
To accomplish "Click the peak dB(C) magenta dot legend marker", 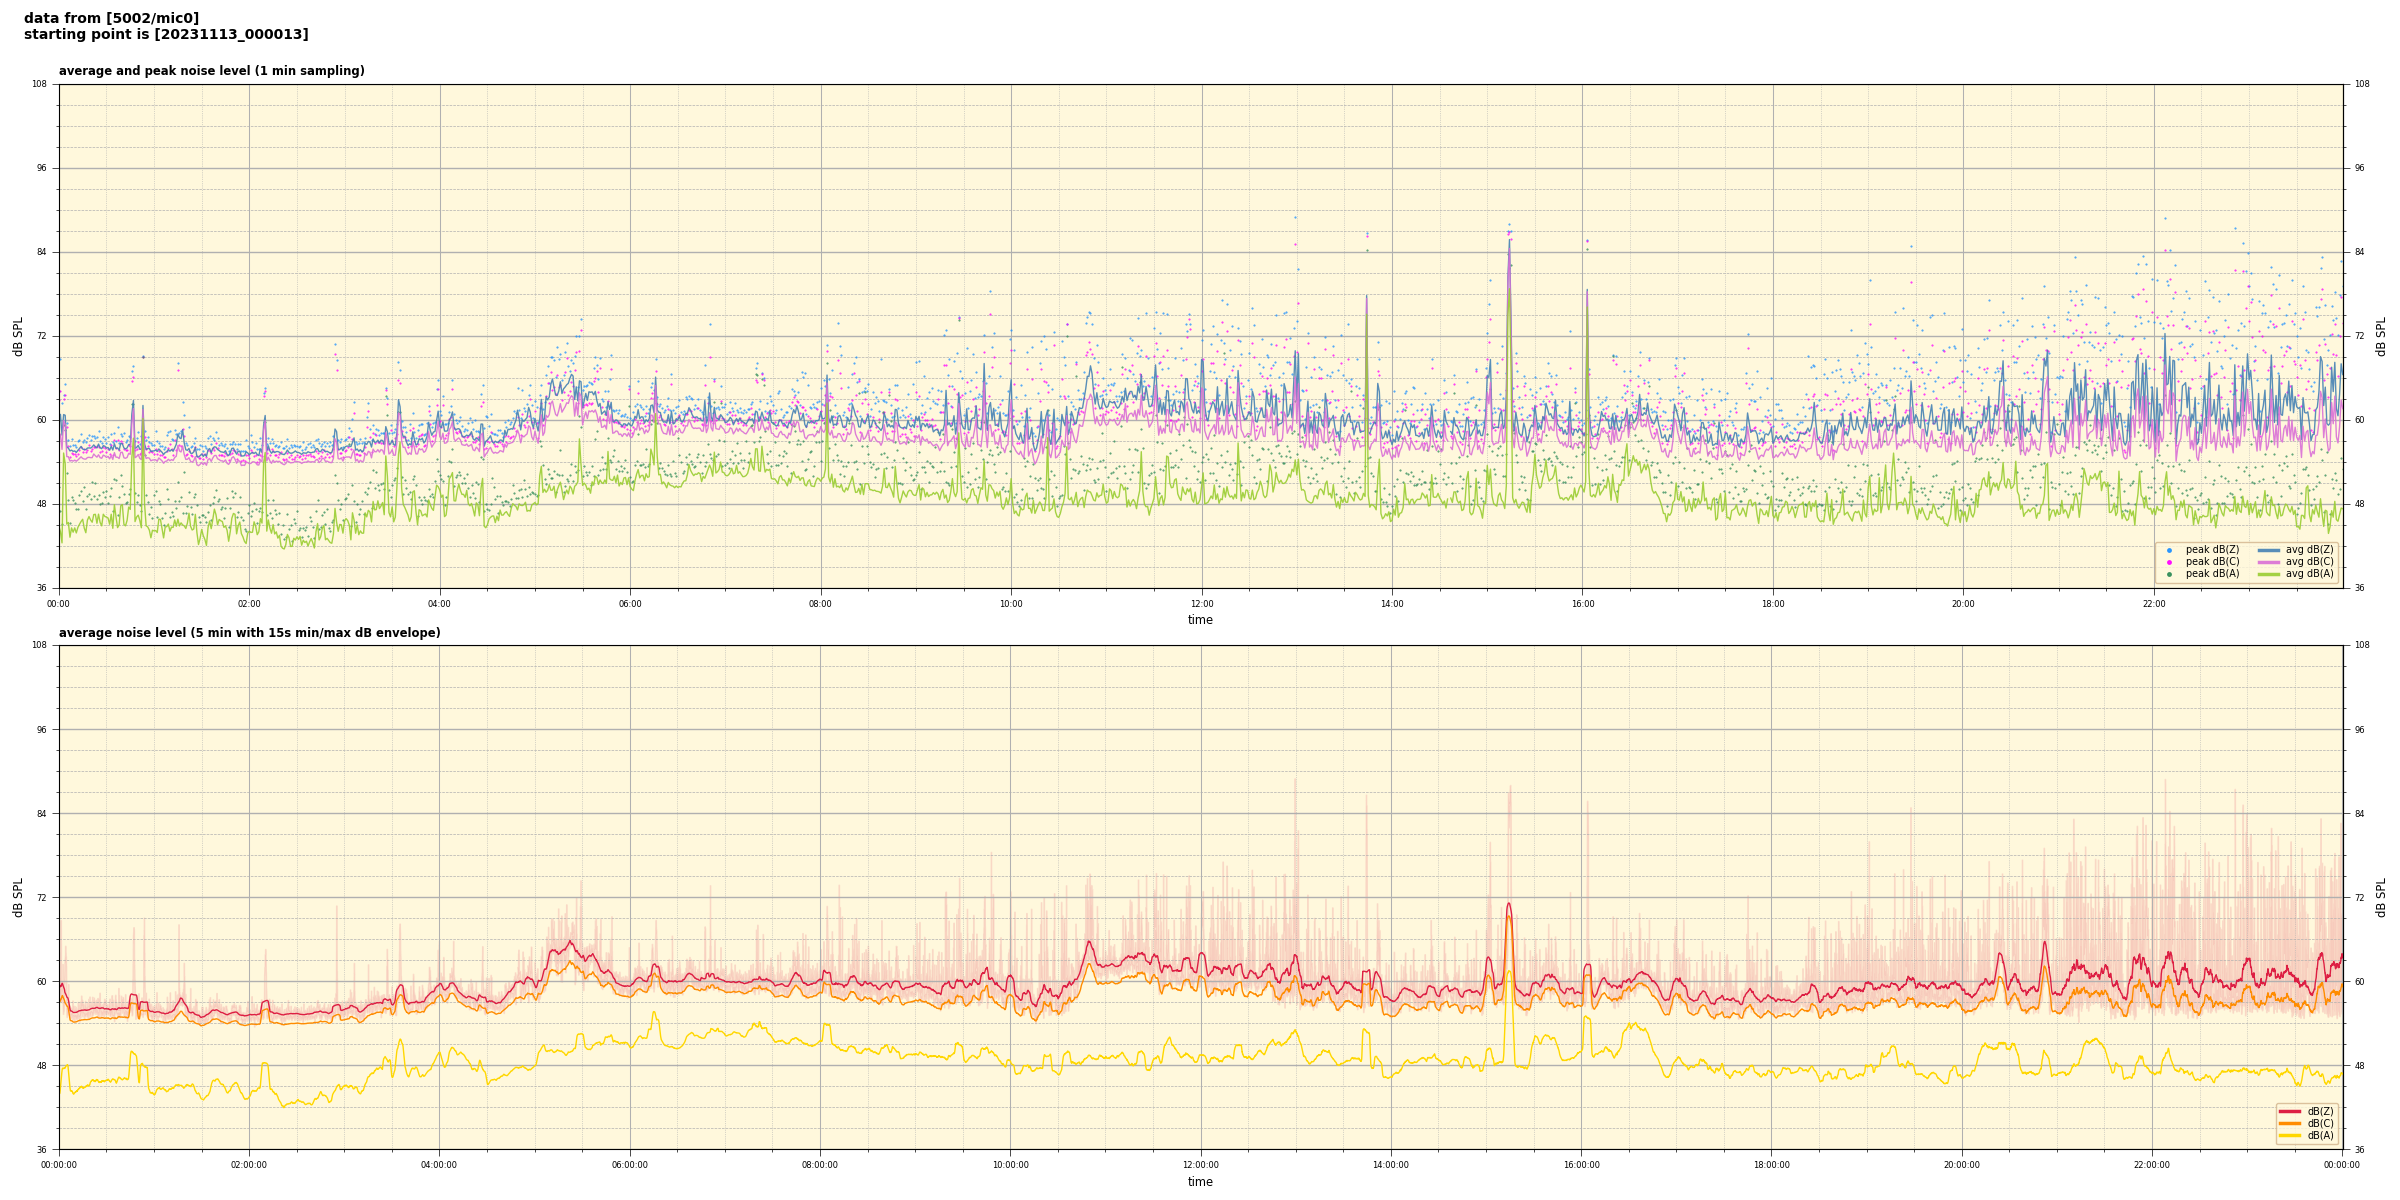I will [x=2169, y=562].
